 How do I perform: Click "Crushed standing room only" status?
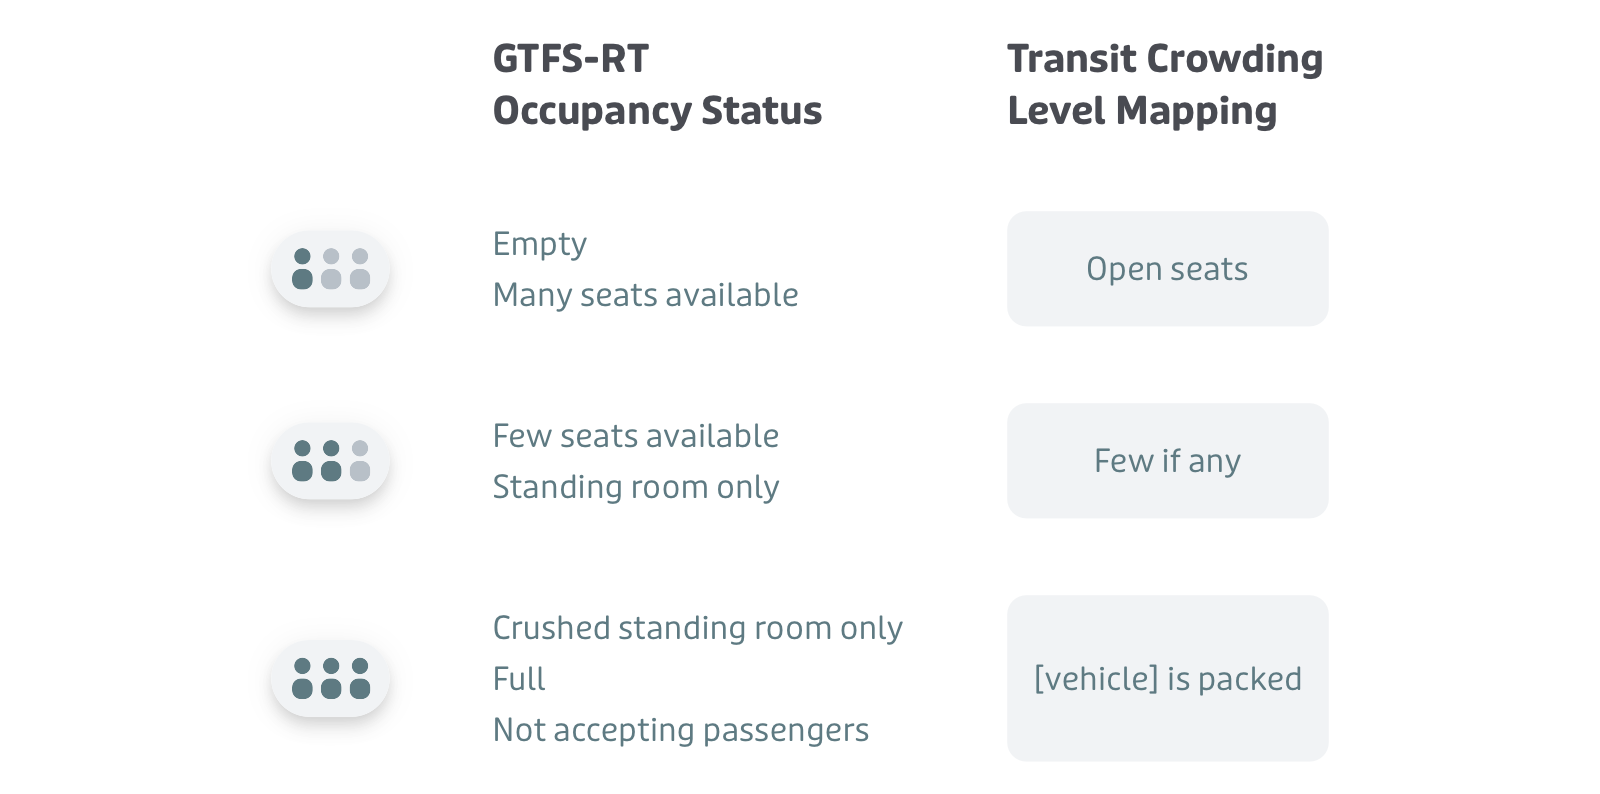pyautogui.click(x=697, y=628)
